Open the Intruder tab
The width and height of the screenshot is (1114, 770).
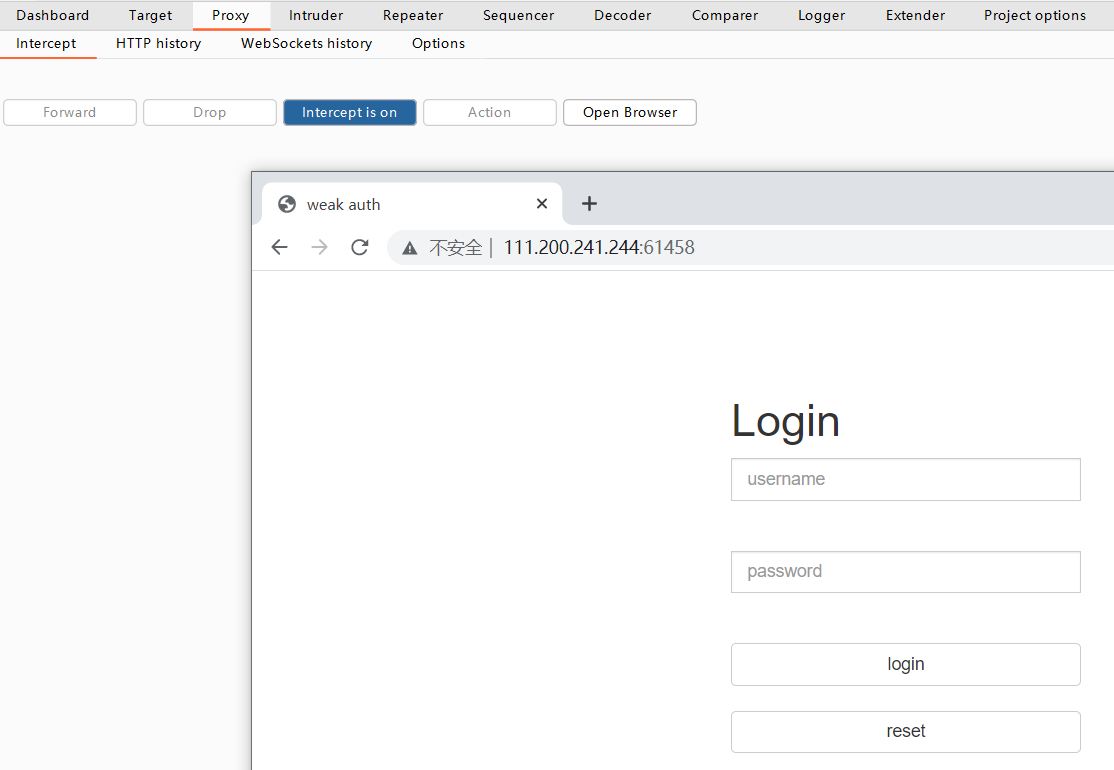coord(316,15)
